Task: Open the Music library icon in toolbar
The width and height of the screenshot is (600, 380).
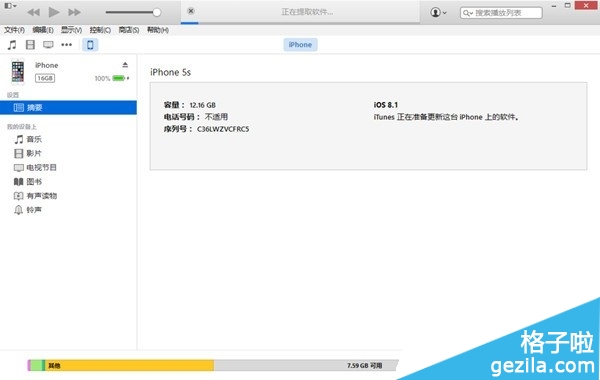Action: [12, 45]
